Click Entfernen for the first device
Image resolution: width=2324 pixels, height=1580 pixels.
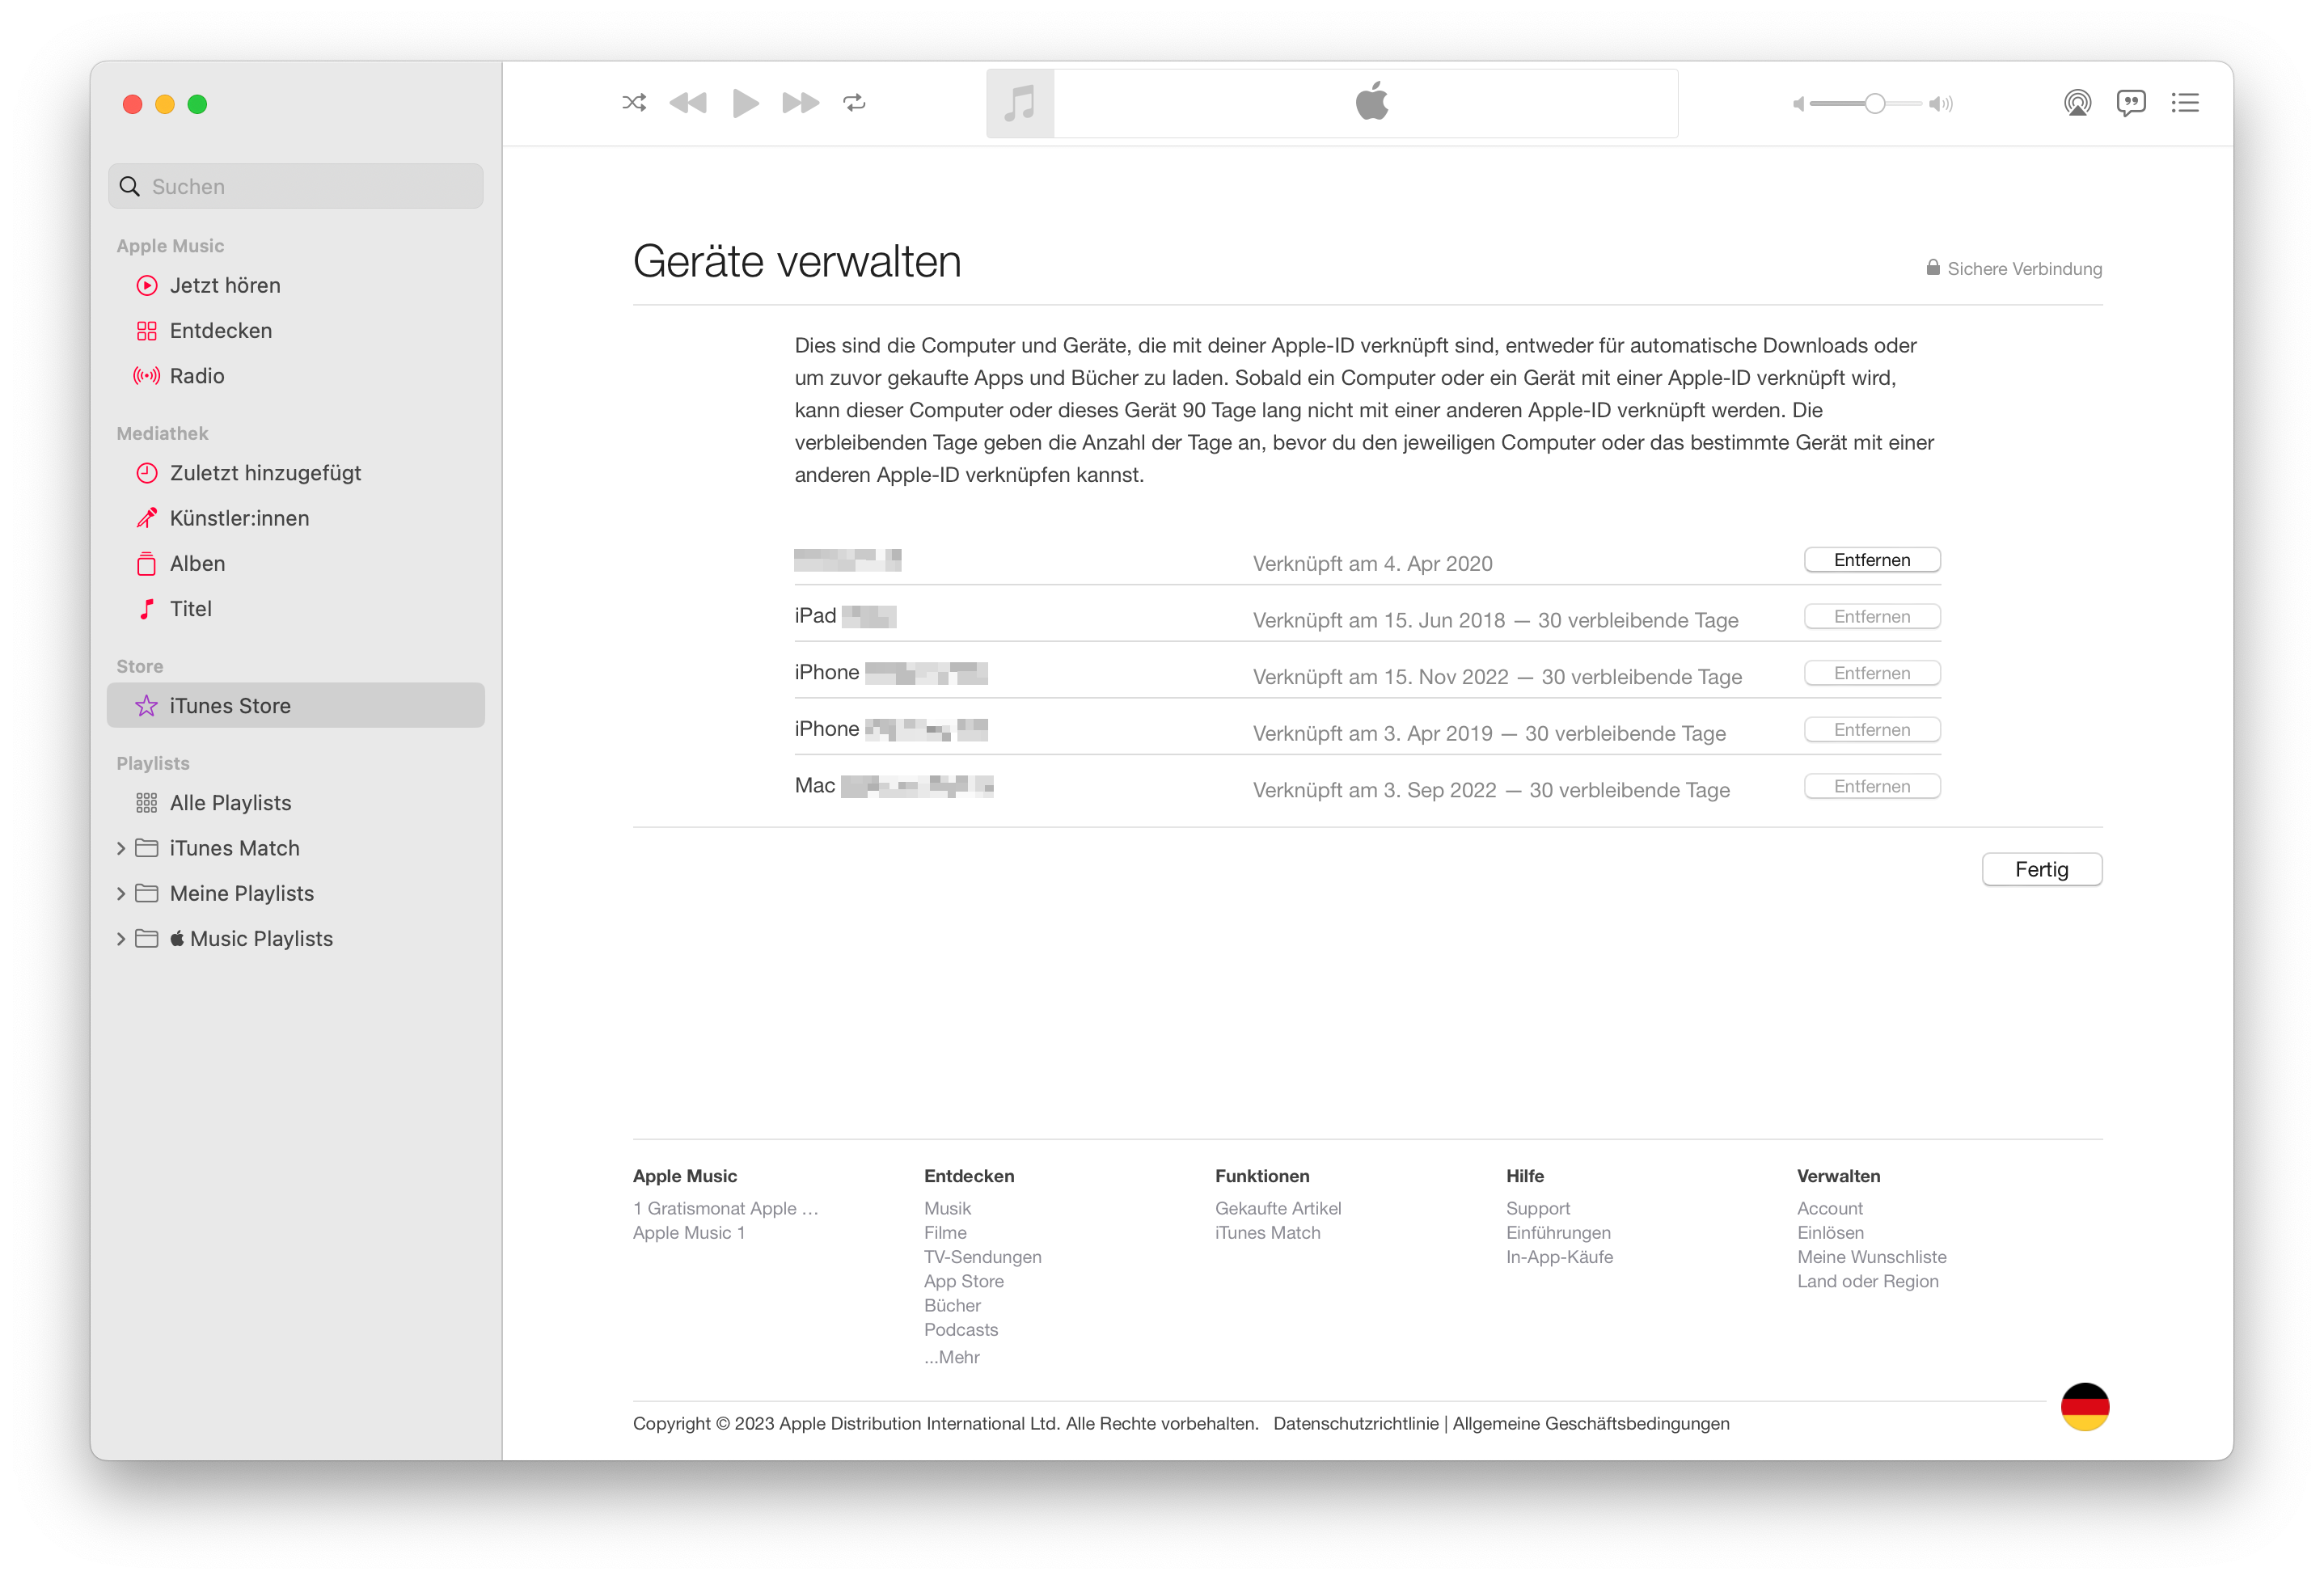pyautogui.click(x=1871, y=560)
